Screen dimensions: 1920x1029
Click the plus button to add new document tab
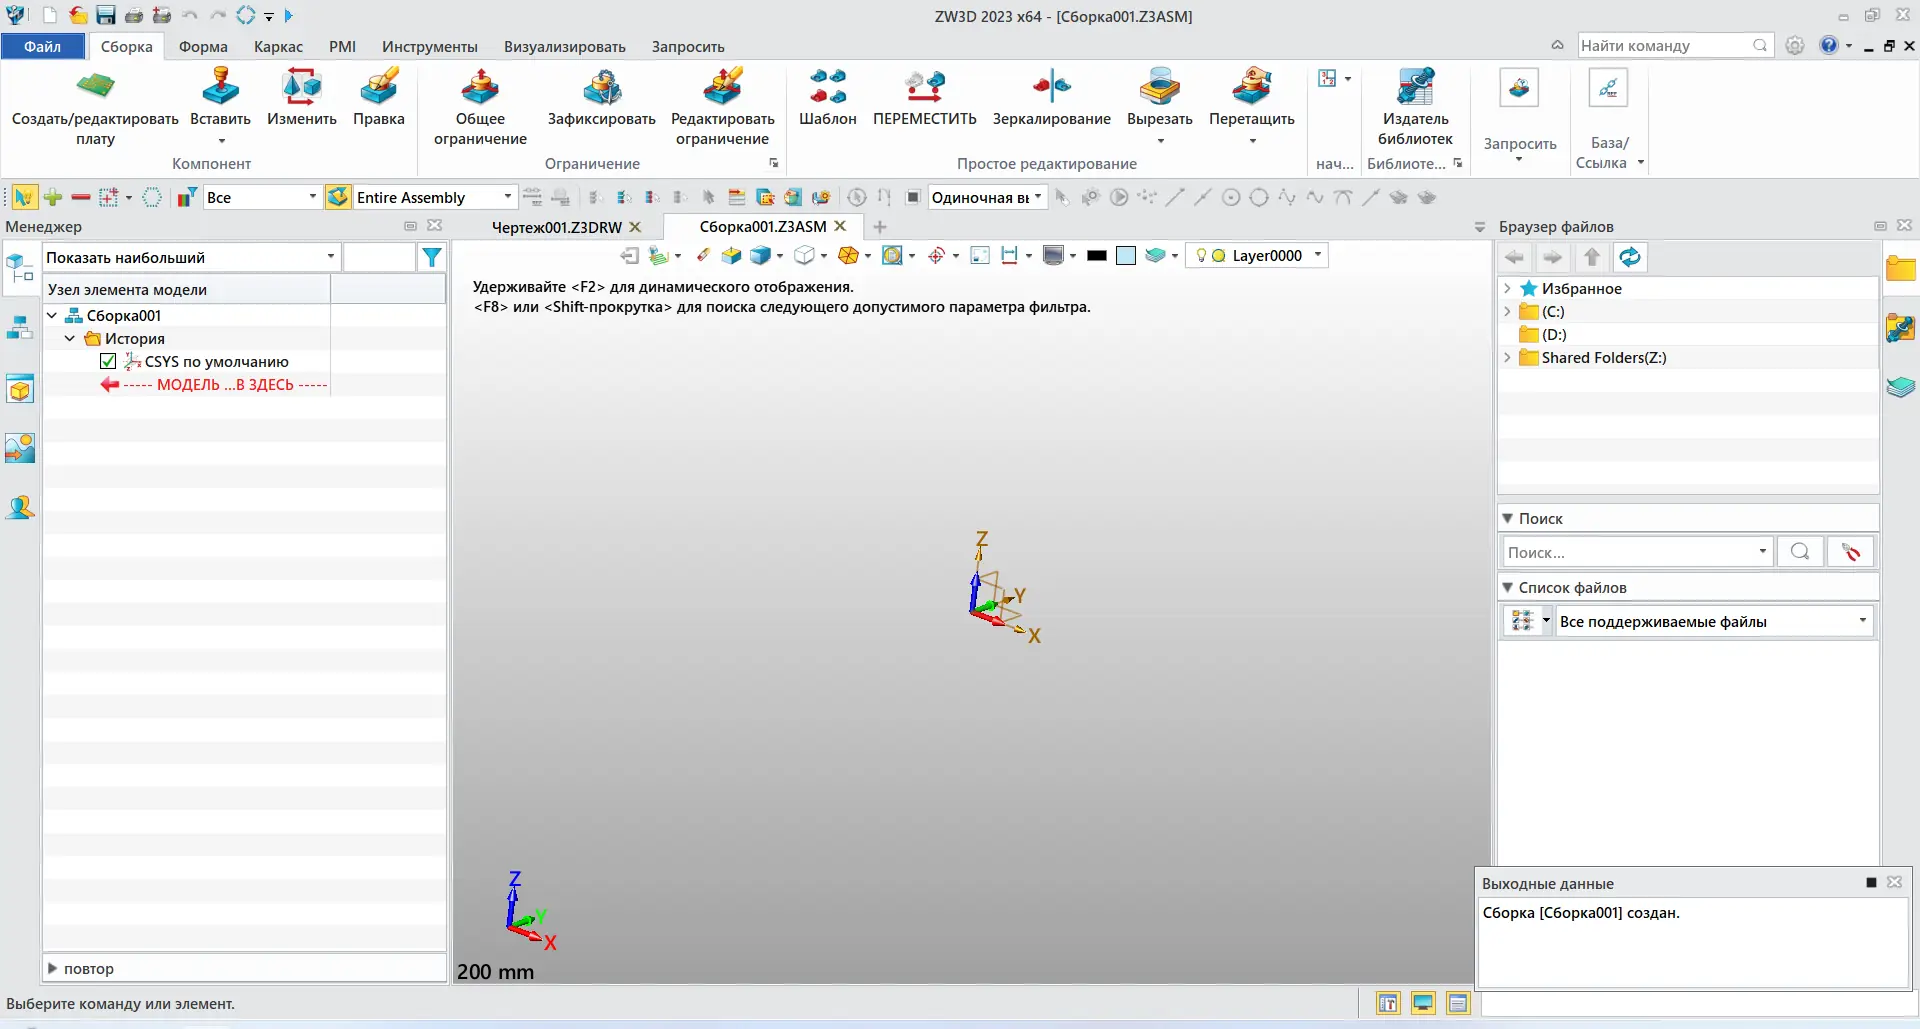tap(880, 227)
